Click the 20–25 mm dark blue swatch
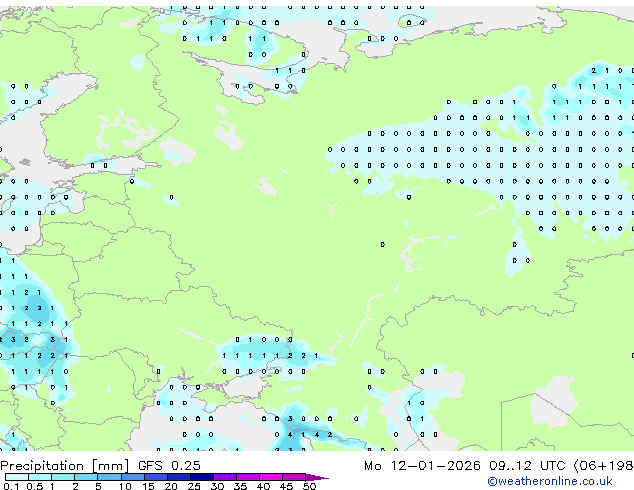This screenshot has height=490, width=634. (x=178, y=477)
